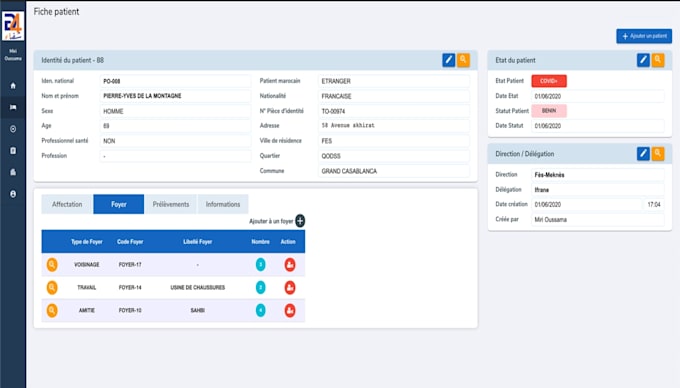The width and height of the screenshot is (680, 388).
Task: Click Ajouter à un foyer label
Action: click(x=271, y=221)
